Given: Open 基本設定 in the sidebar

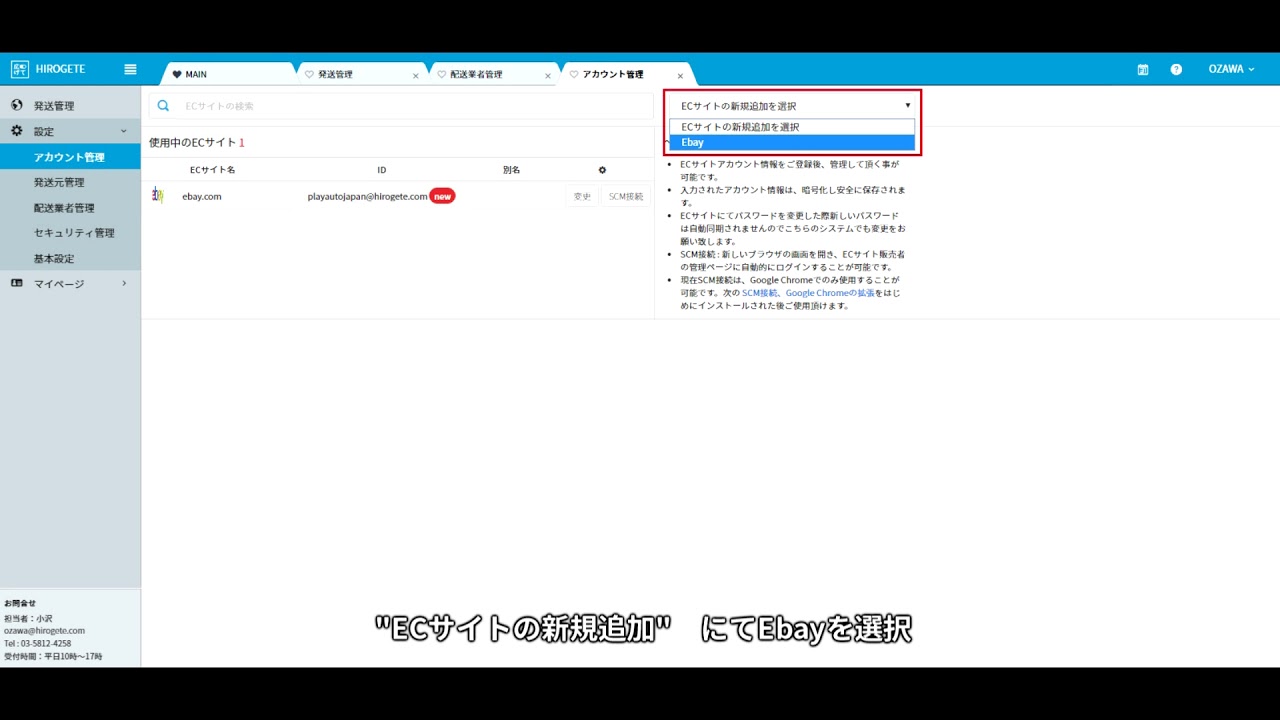Looking at the screenshot, I should (x=70, y=258).
